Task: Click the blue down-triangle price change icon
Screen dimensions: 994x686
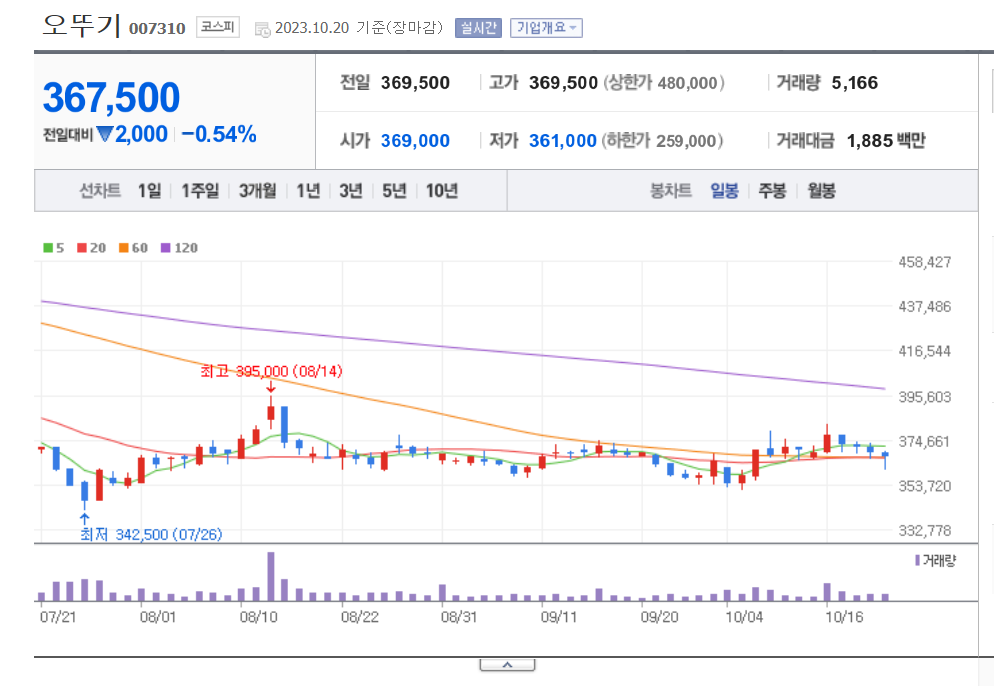Action: [x=105, y=134]
